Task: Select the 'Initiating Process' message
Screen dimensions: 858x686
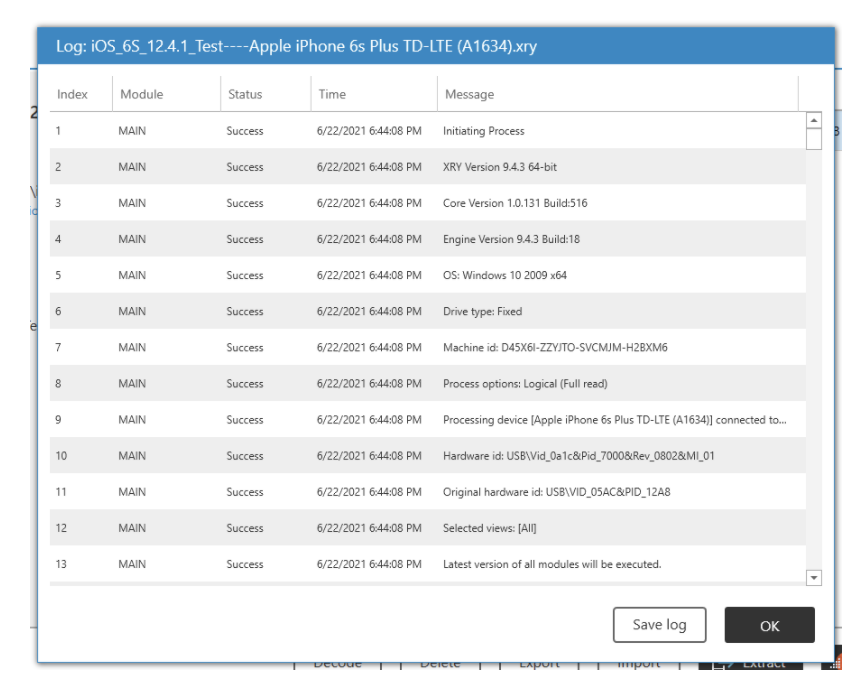Action: (484, 131)
